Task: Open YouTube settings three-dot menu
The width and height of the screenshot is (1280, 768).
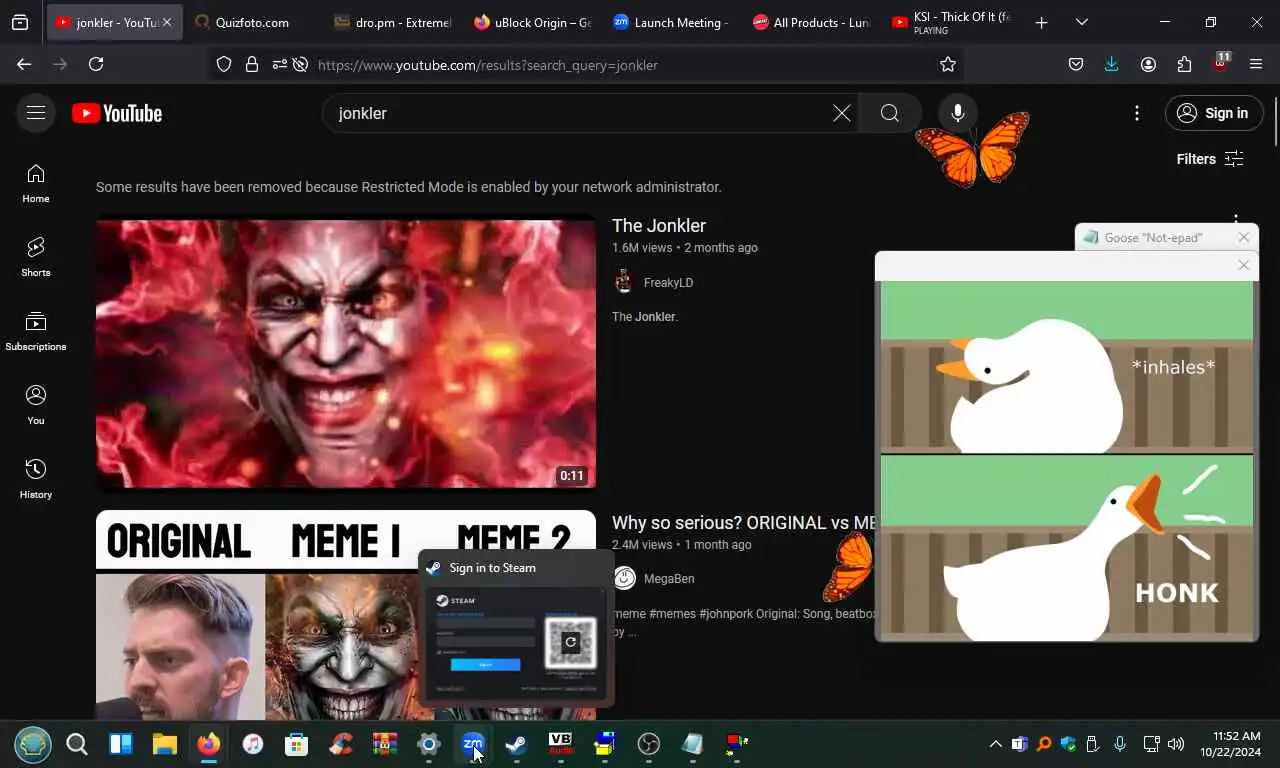Action: [x=1137, y=113]
